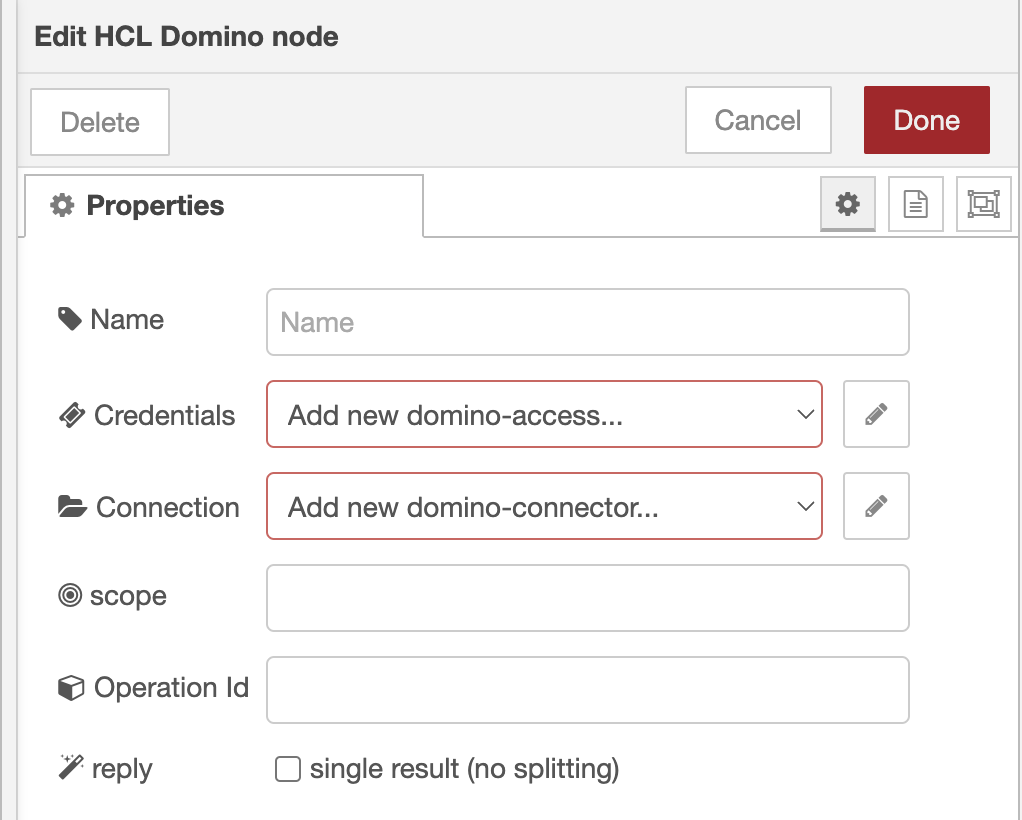The height and width of the screenshot is (820, 1022).
Task: Click the ticket icon beside Credentials
Action: (x=72, y=415)
